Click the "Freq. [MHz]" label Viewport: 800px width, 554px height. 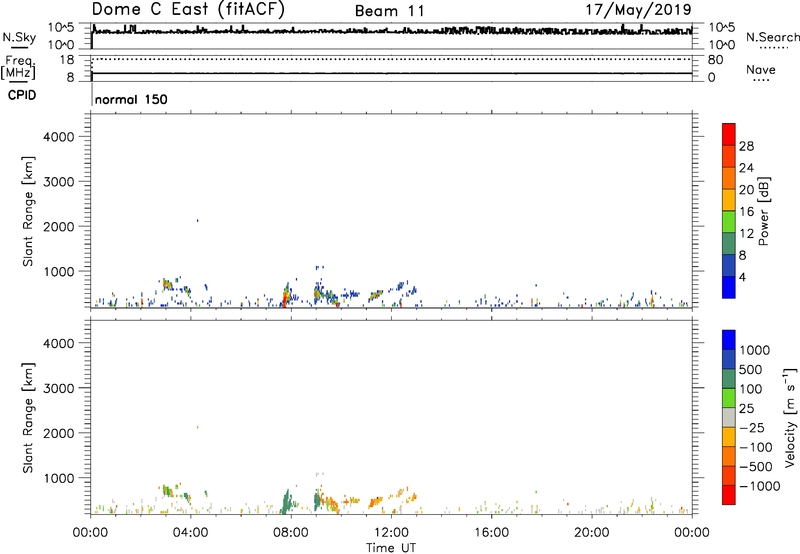[x=18, y=67]
